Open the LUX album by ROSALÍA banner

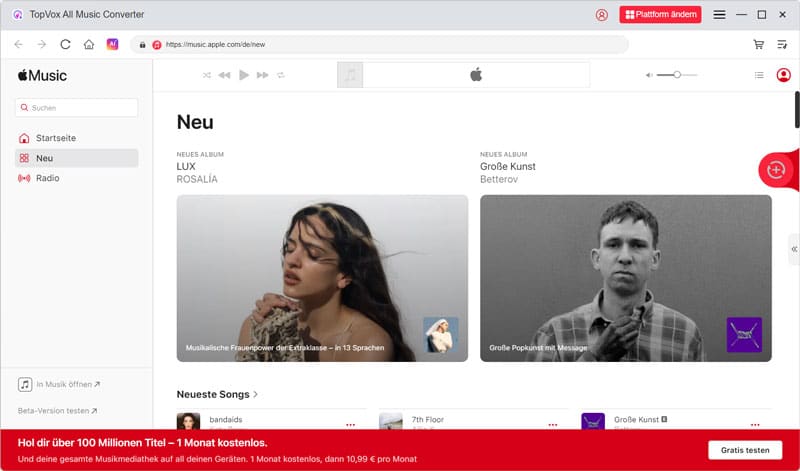322,278
